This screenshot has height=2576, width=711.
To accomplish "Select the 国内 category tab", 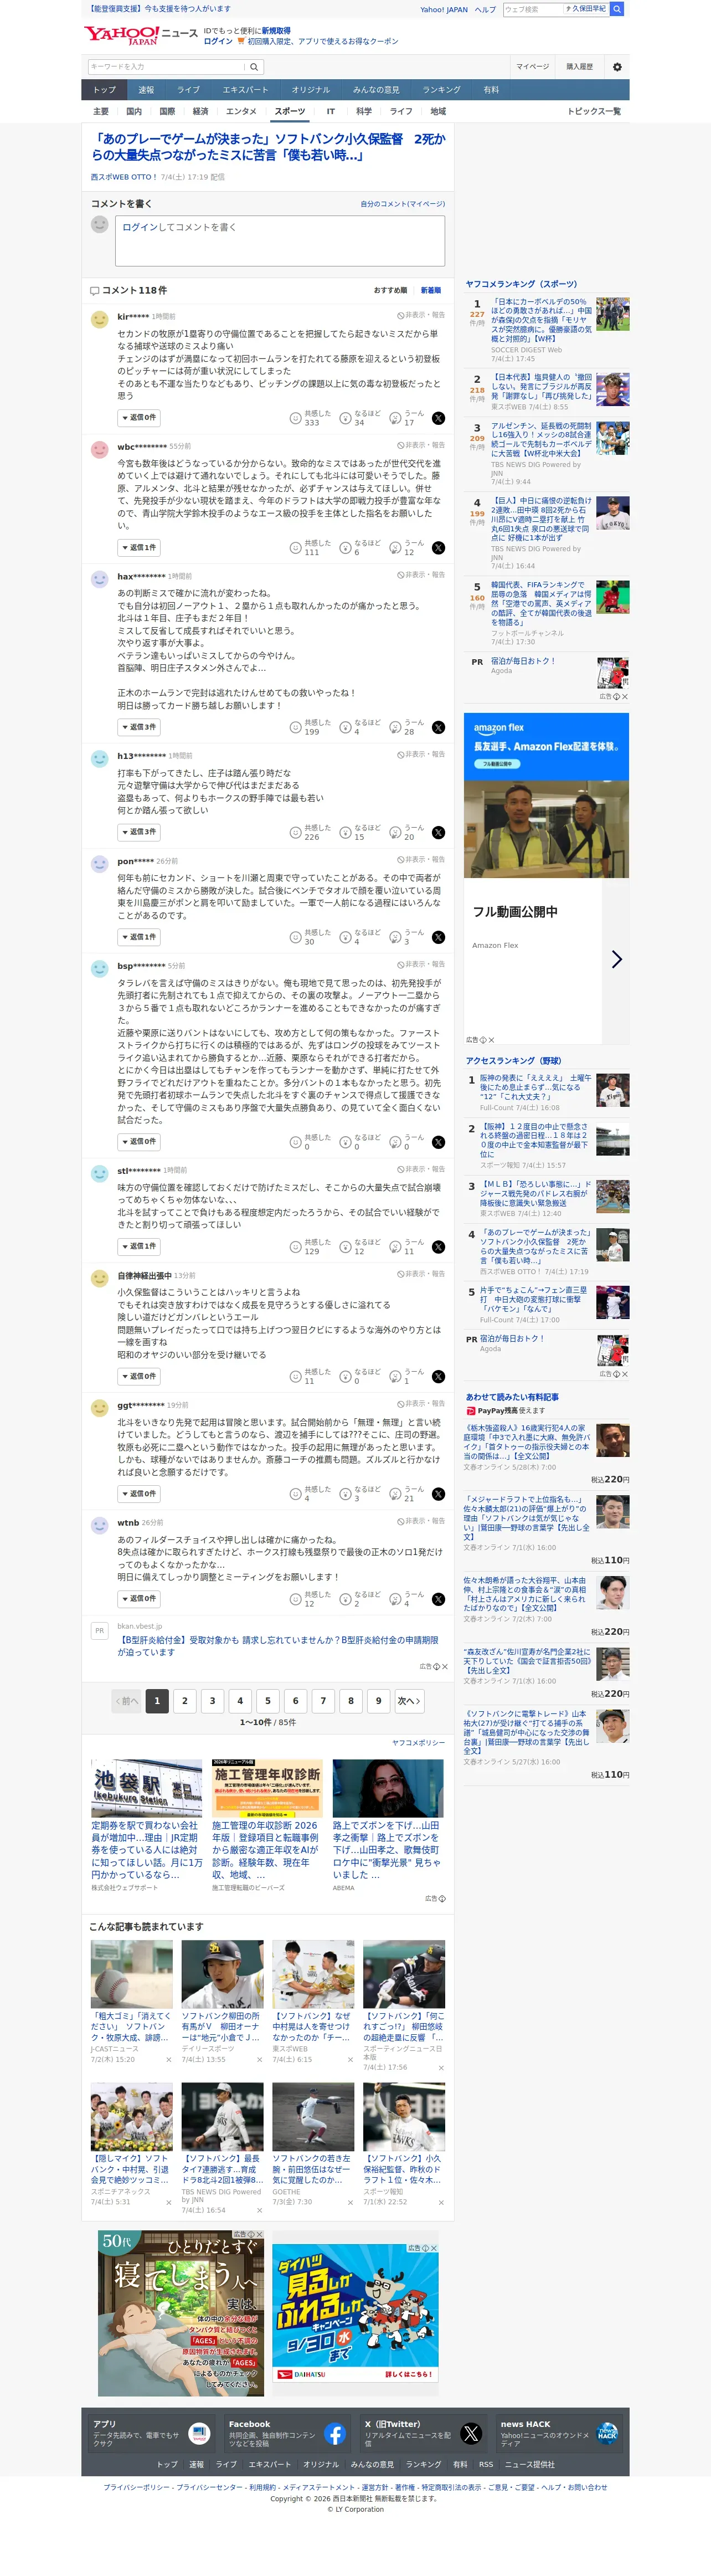I will tap(134, 112).
